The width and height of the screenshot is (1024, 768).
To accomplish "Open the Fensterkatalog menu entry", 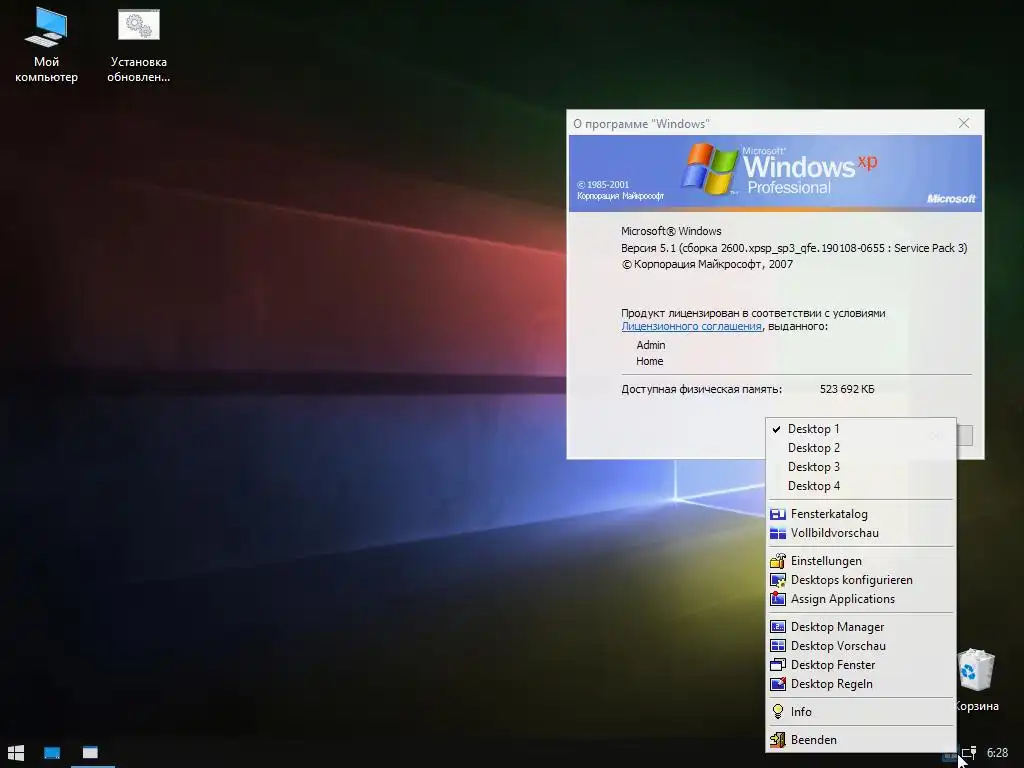I will (860, 514).
